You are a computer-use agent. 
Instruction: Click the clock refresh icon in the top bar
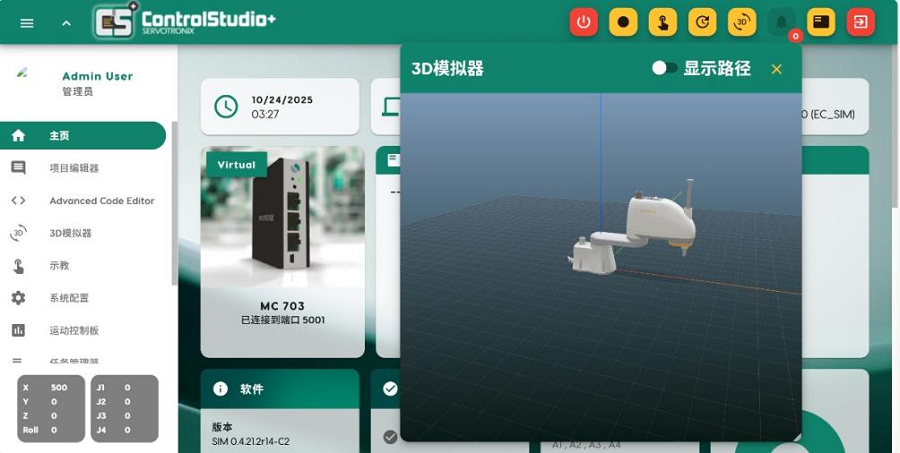pyautogui.click(x=702, y=22)
